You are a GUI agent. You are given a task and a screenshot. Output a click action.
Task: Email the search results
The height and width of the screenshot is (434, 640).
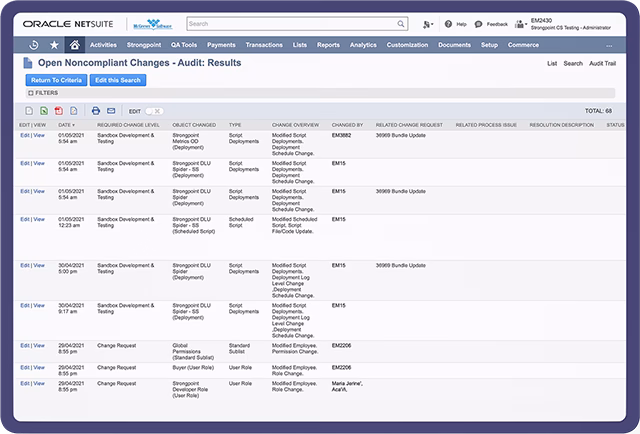111,111
